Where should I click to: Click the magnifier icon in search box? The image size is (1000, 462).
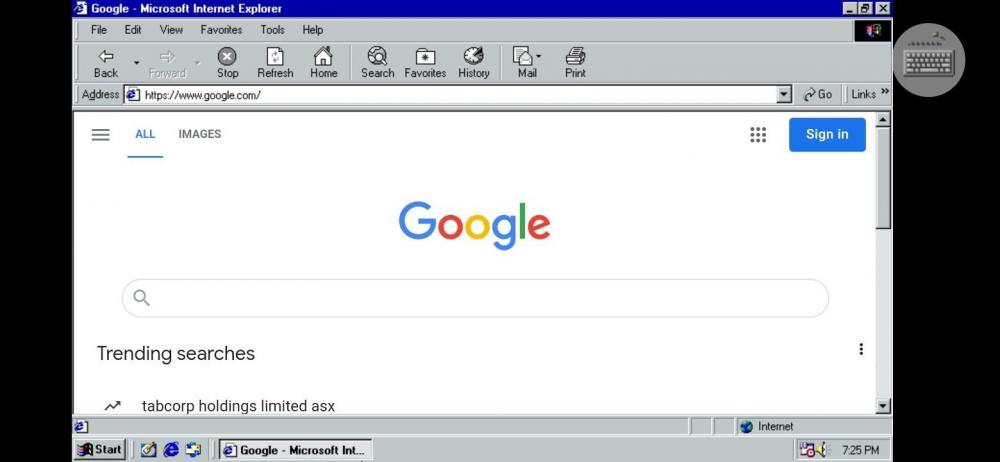[x=142, y=298]
